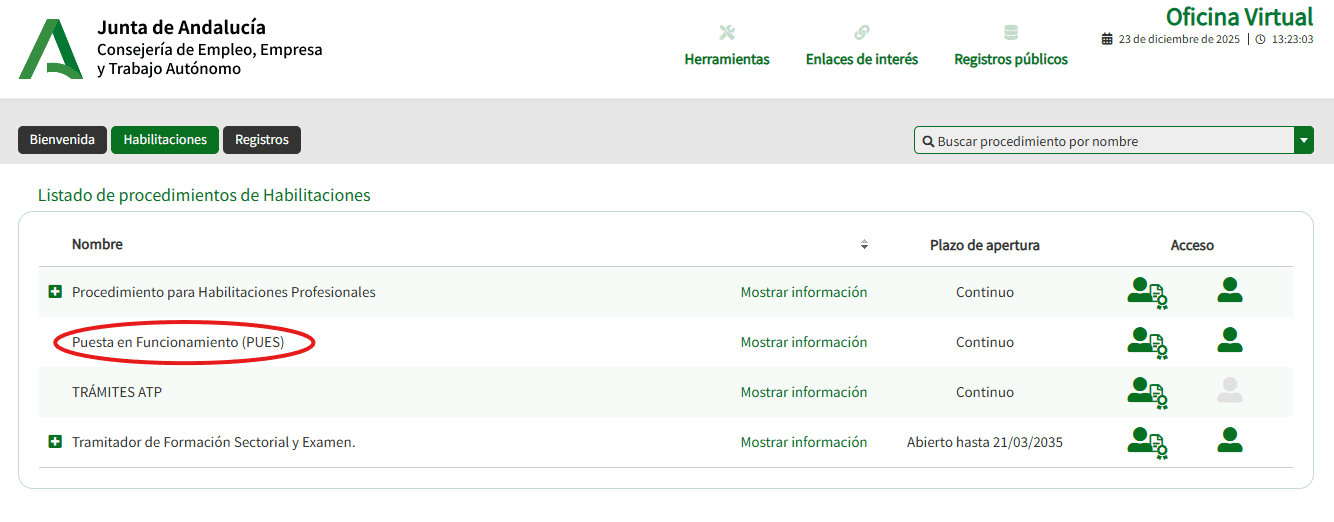Open the procedure search dropdown arrow
Image resolution: width=1334 pixels, height=522 pixels.
coord(1304,141)
